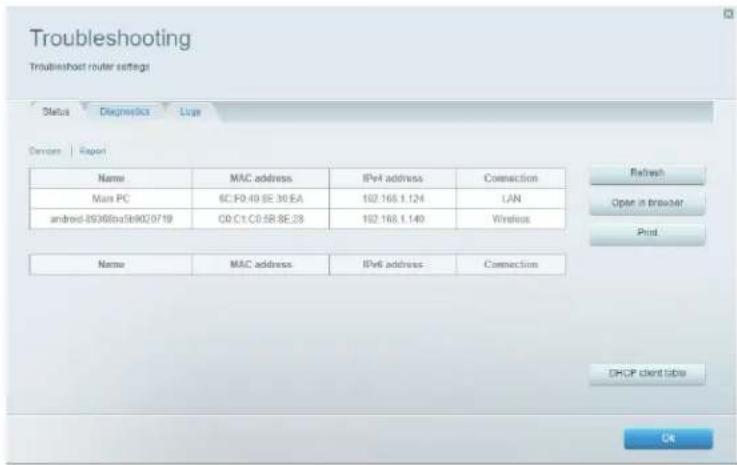Select the Devices sub-view link
This screenshot has width=737, height=465.
tap(45, 151)
